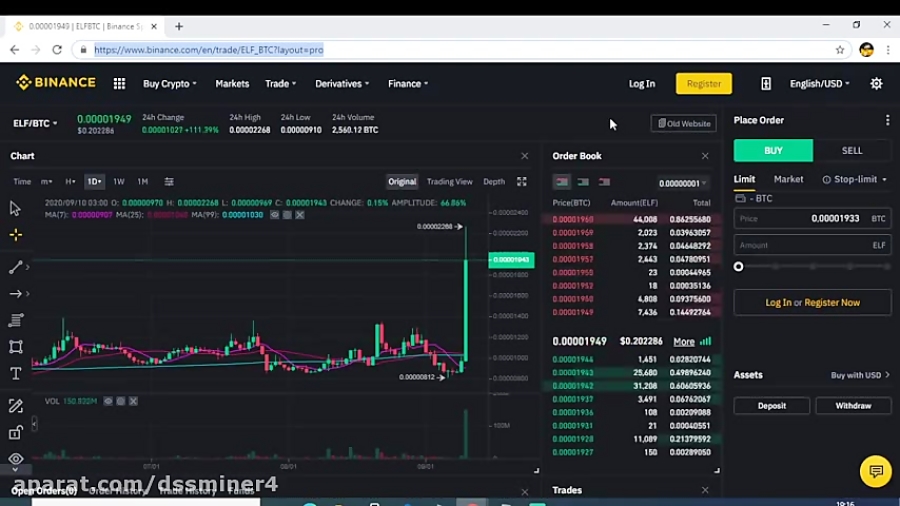Close the Chart panel
Screen dimensions: 900x506
tap(525, 156)
